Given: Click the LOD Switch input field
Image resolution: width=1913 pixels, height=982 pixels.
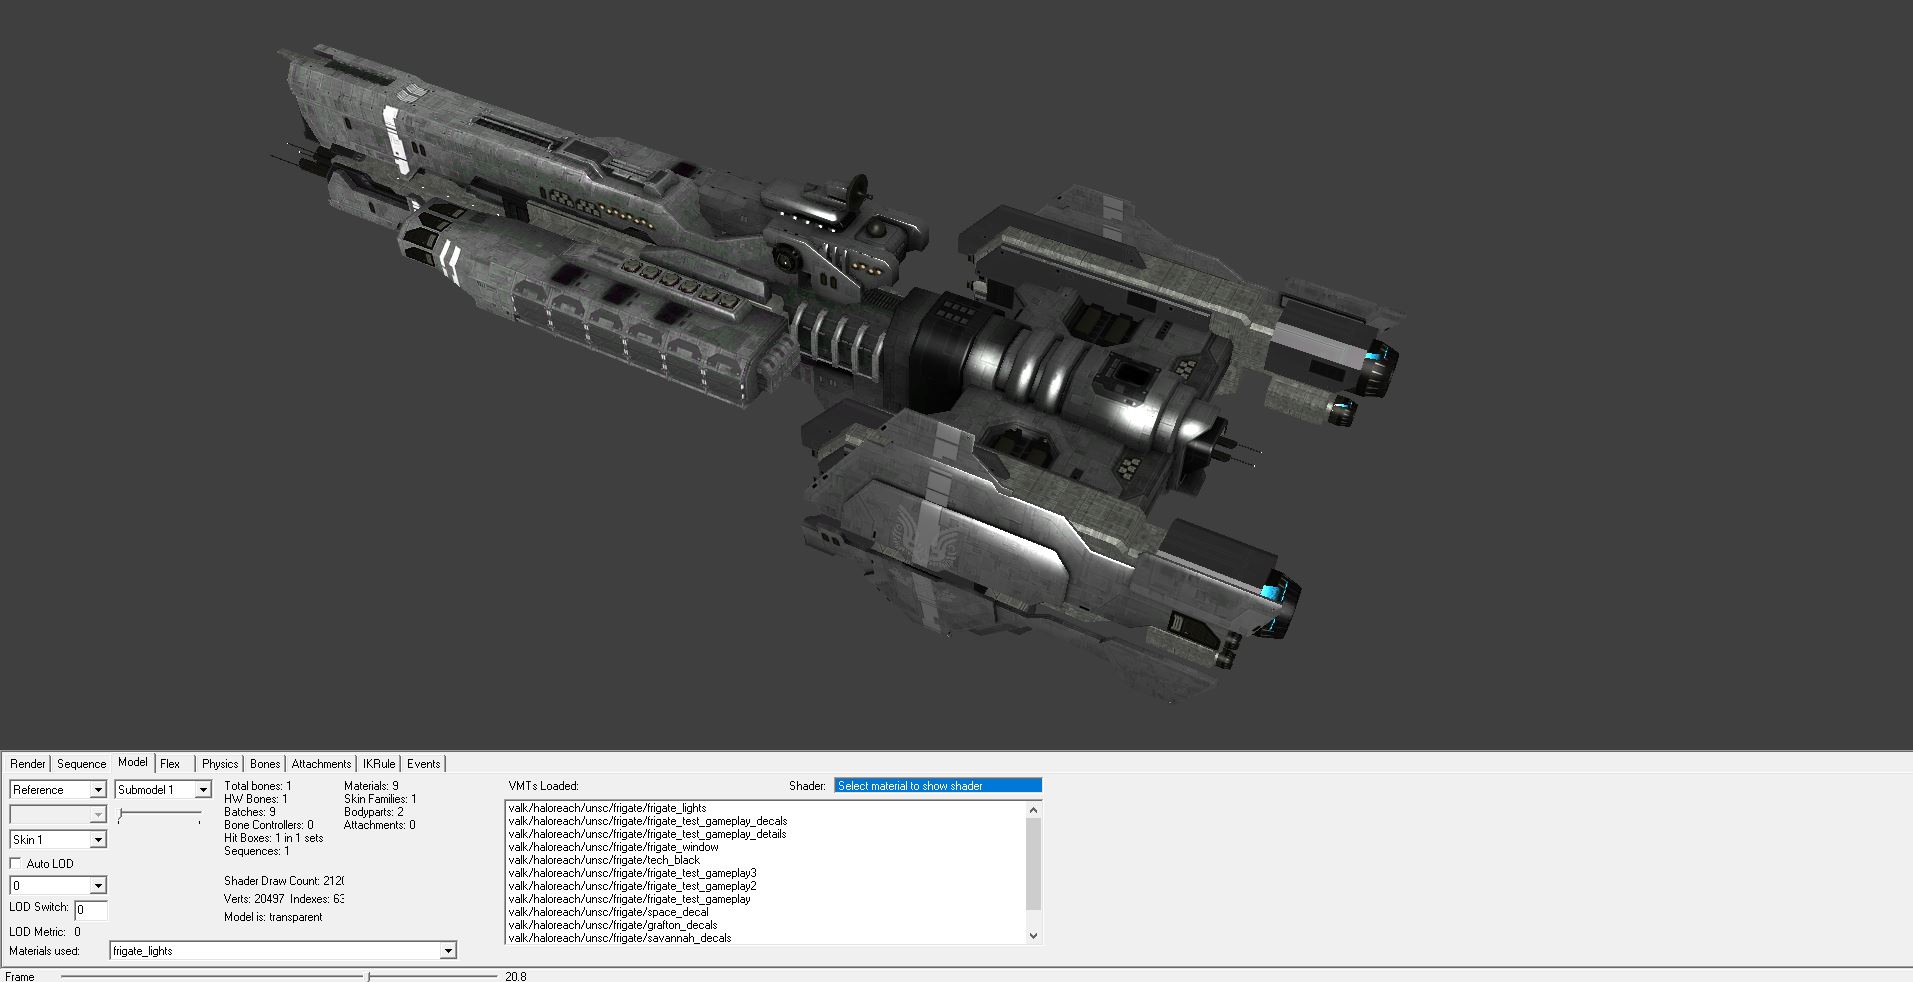Looking at the screenshot, I should (x=91, y=910).
